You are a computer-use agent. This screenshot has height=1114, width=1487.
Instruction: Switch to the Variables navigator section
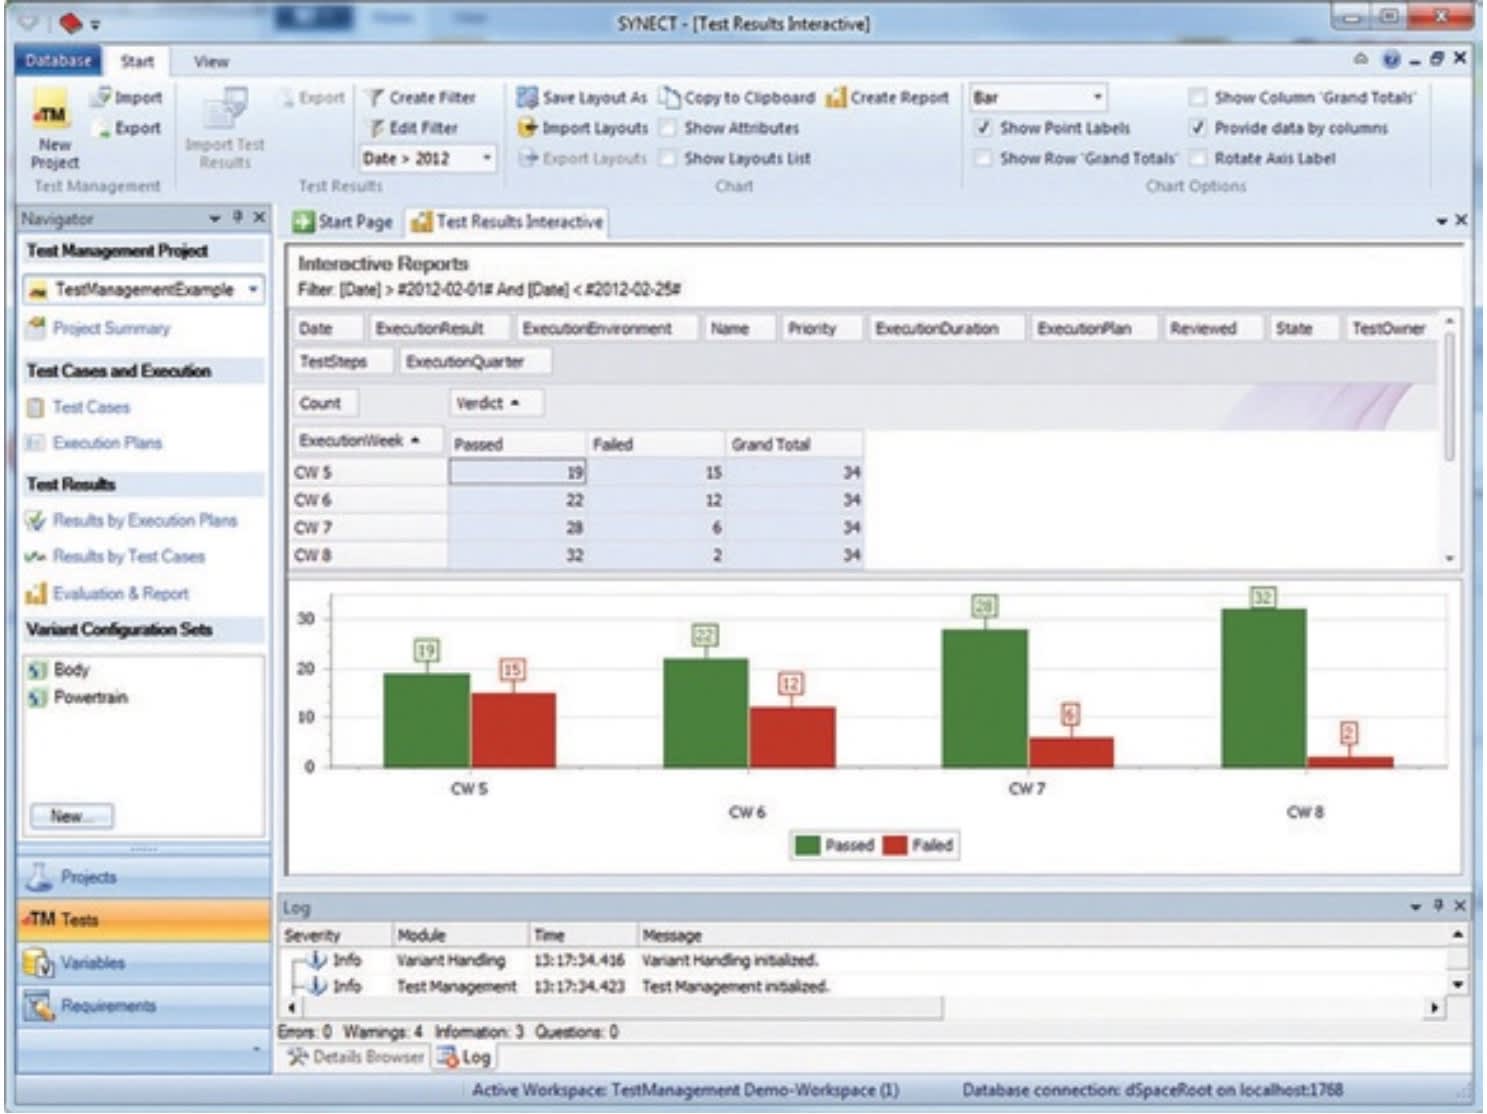[143, 963]
